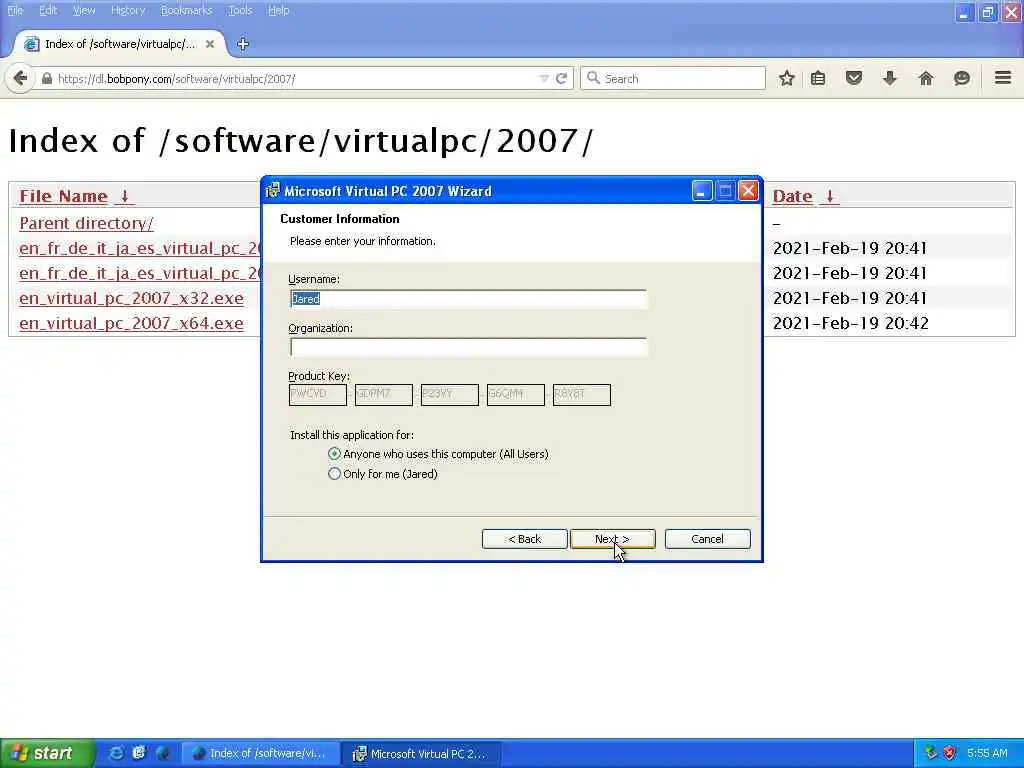Click the red security shield tray icon
Screen dimensions: 1024x768
(x=950, y=753)
